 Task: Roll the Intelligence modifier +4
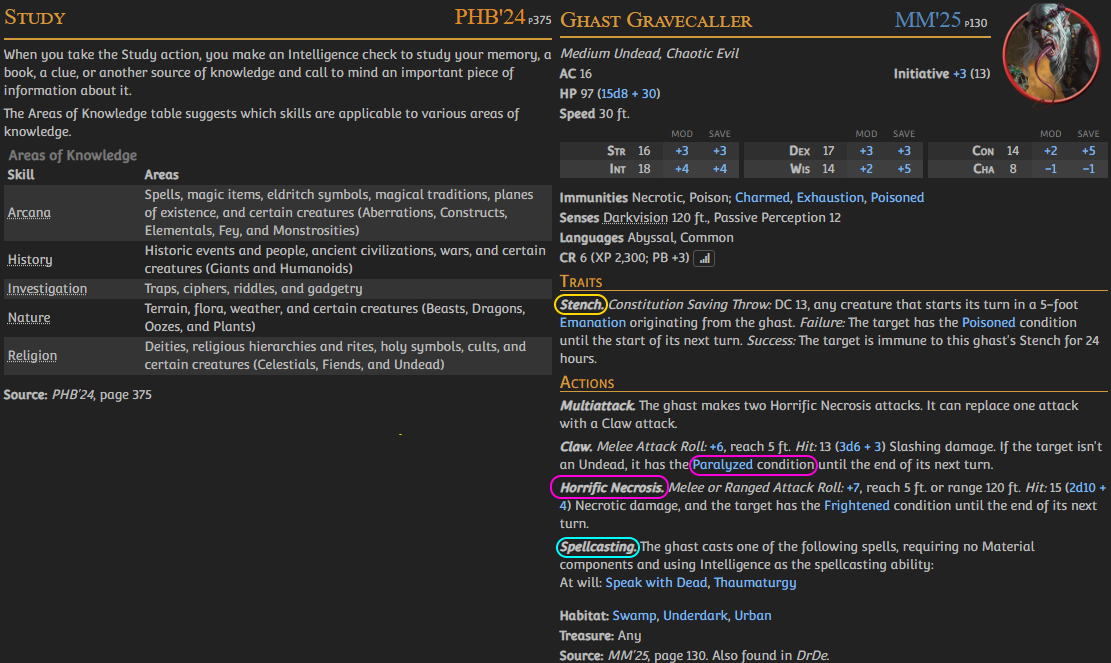(x=682, y=169)
